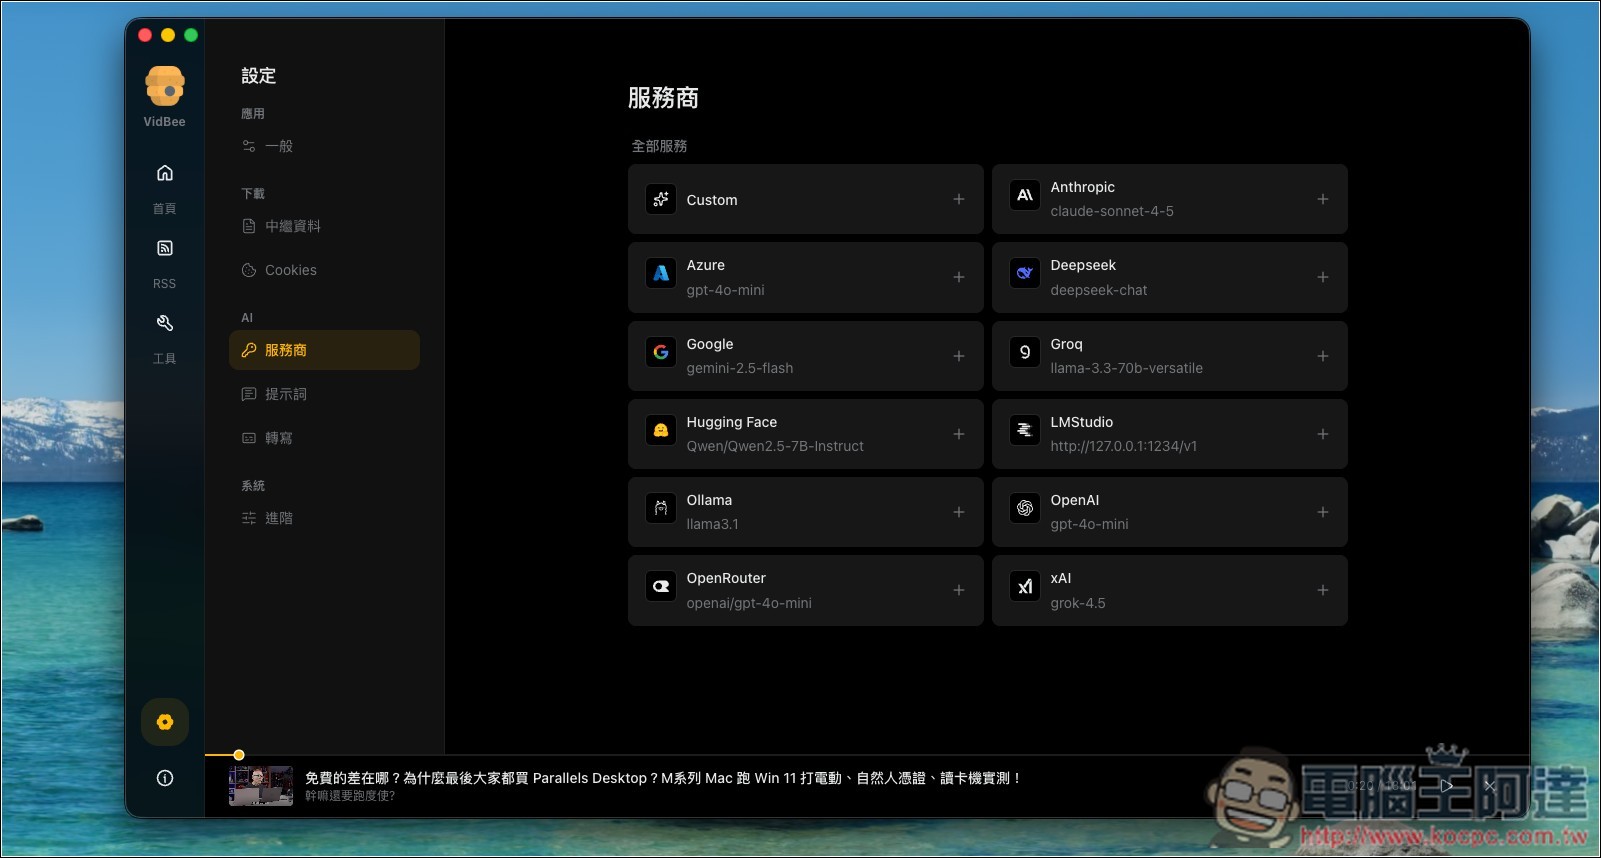Click the claude-sonnet-4-5 model text
1601x858 pixels.
1112,211
